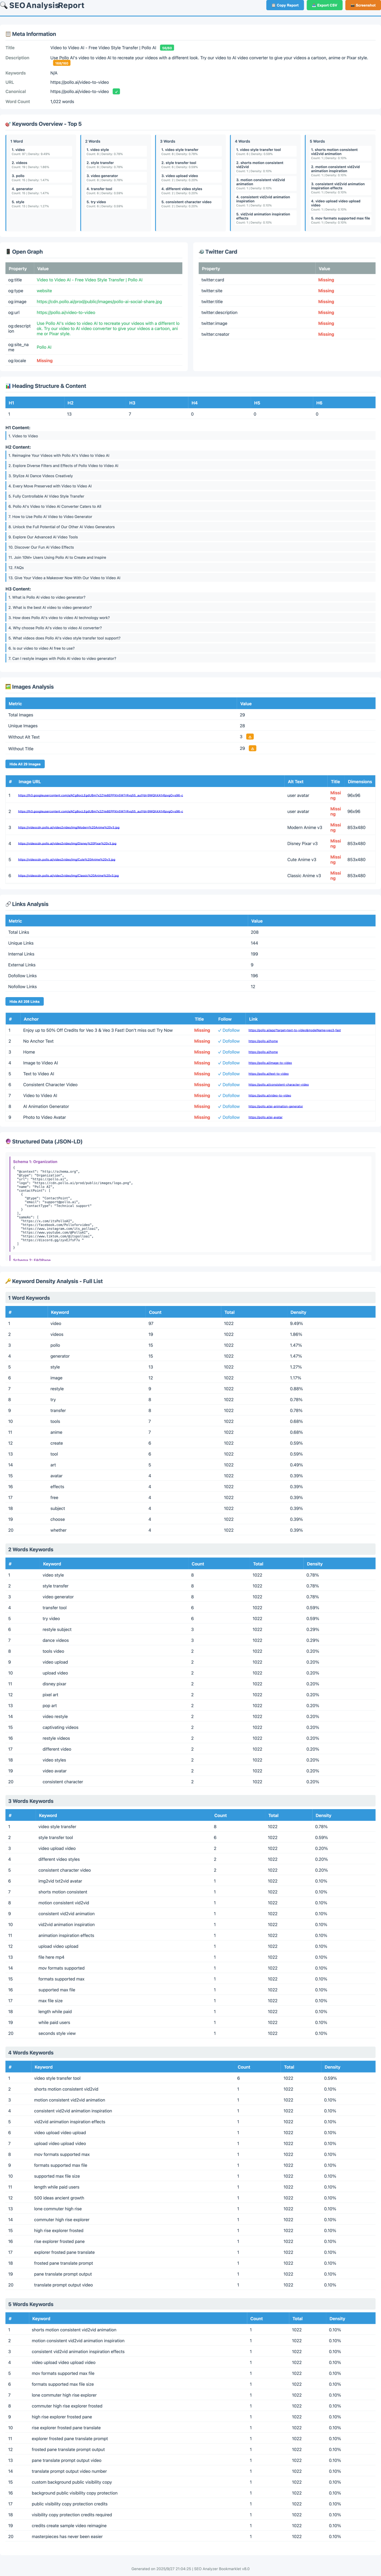
Task: Click the orange badge under the Description text
Action: 62,63
